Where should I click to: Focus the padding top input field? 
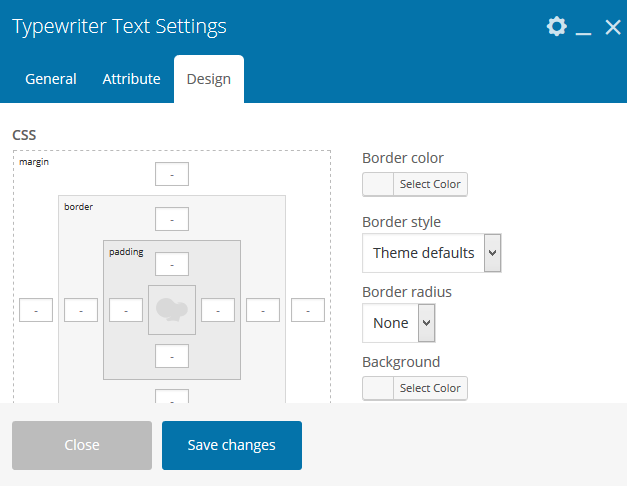pyautogui.click(x=172, y=264)
